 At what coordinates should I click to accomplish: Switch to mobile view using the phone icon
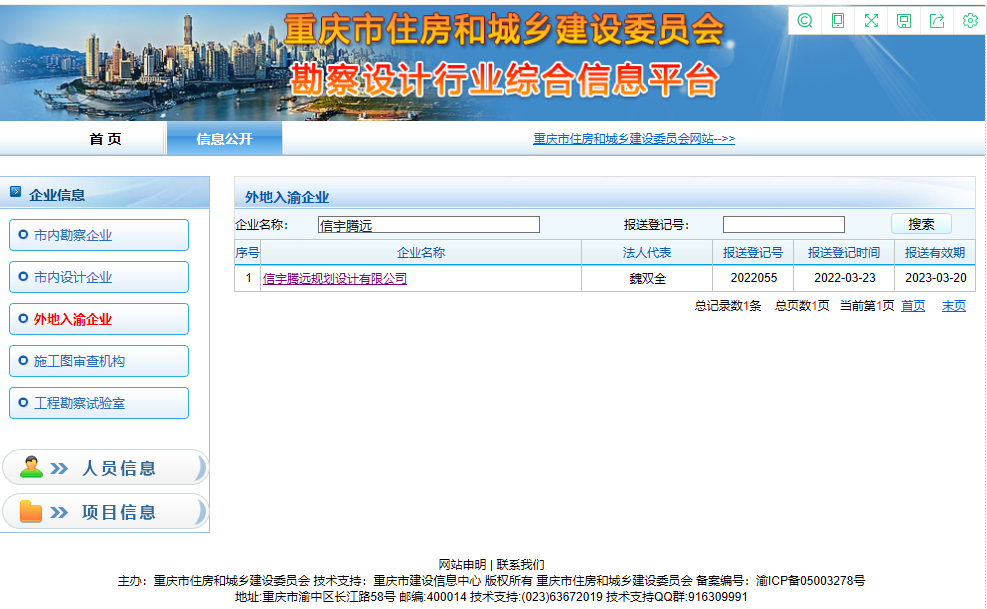tap(837, 20)
